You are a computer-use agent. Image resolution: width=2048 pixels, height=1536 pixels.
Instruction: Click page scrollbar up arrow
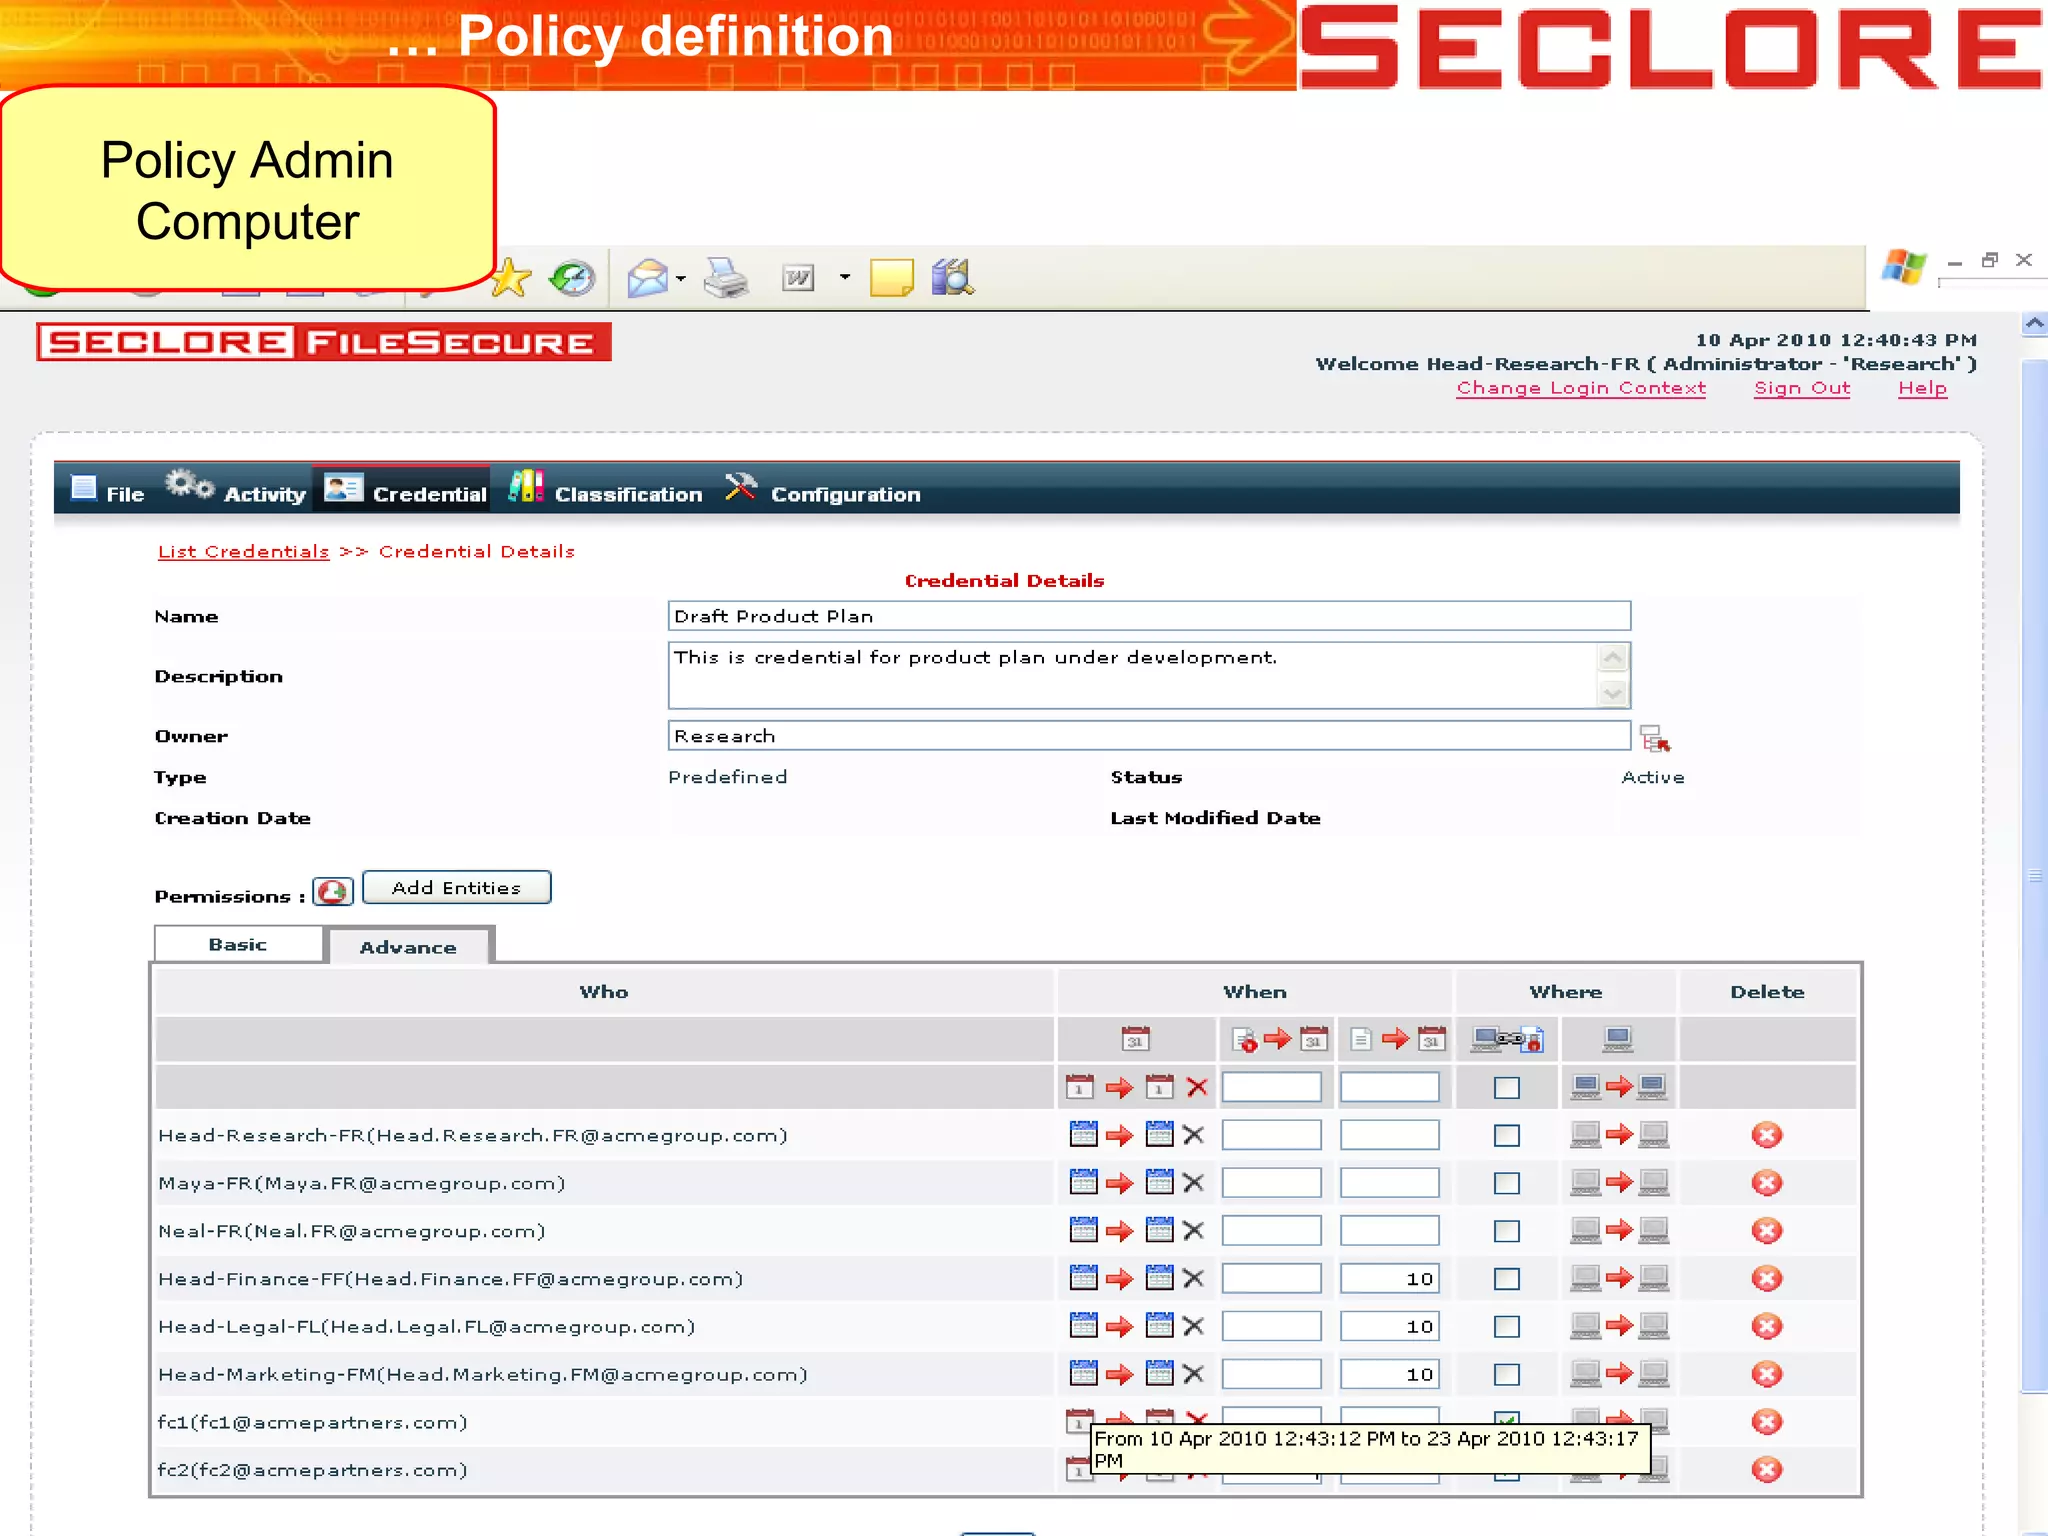tap(2034, 325)
